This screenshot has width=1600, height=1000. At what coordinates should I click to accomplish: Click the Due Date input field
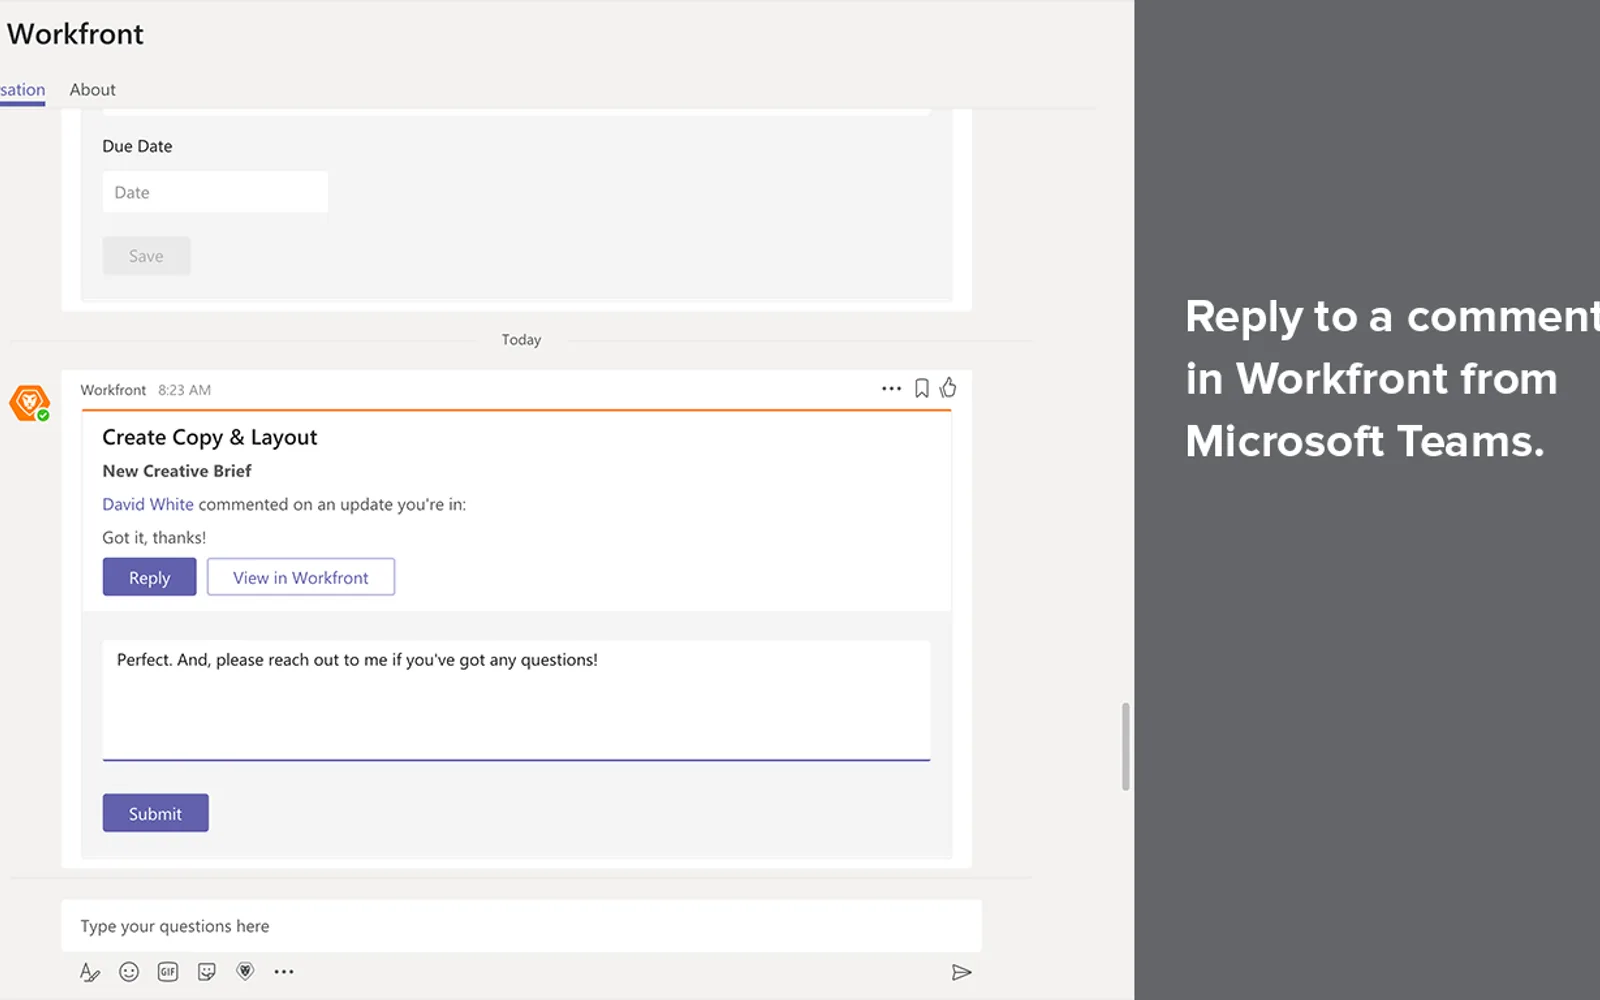(x=215, y=192)
